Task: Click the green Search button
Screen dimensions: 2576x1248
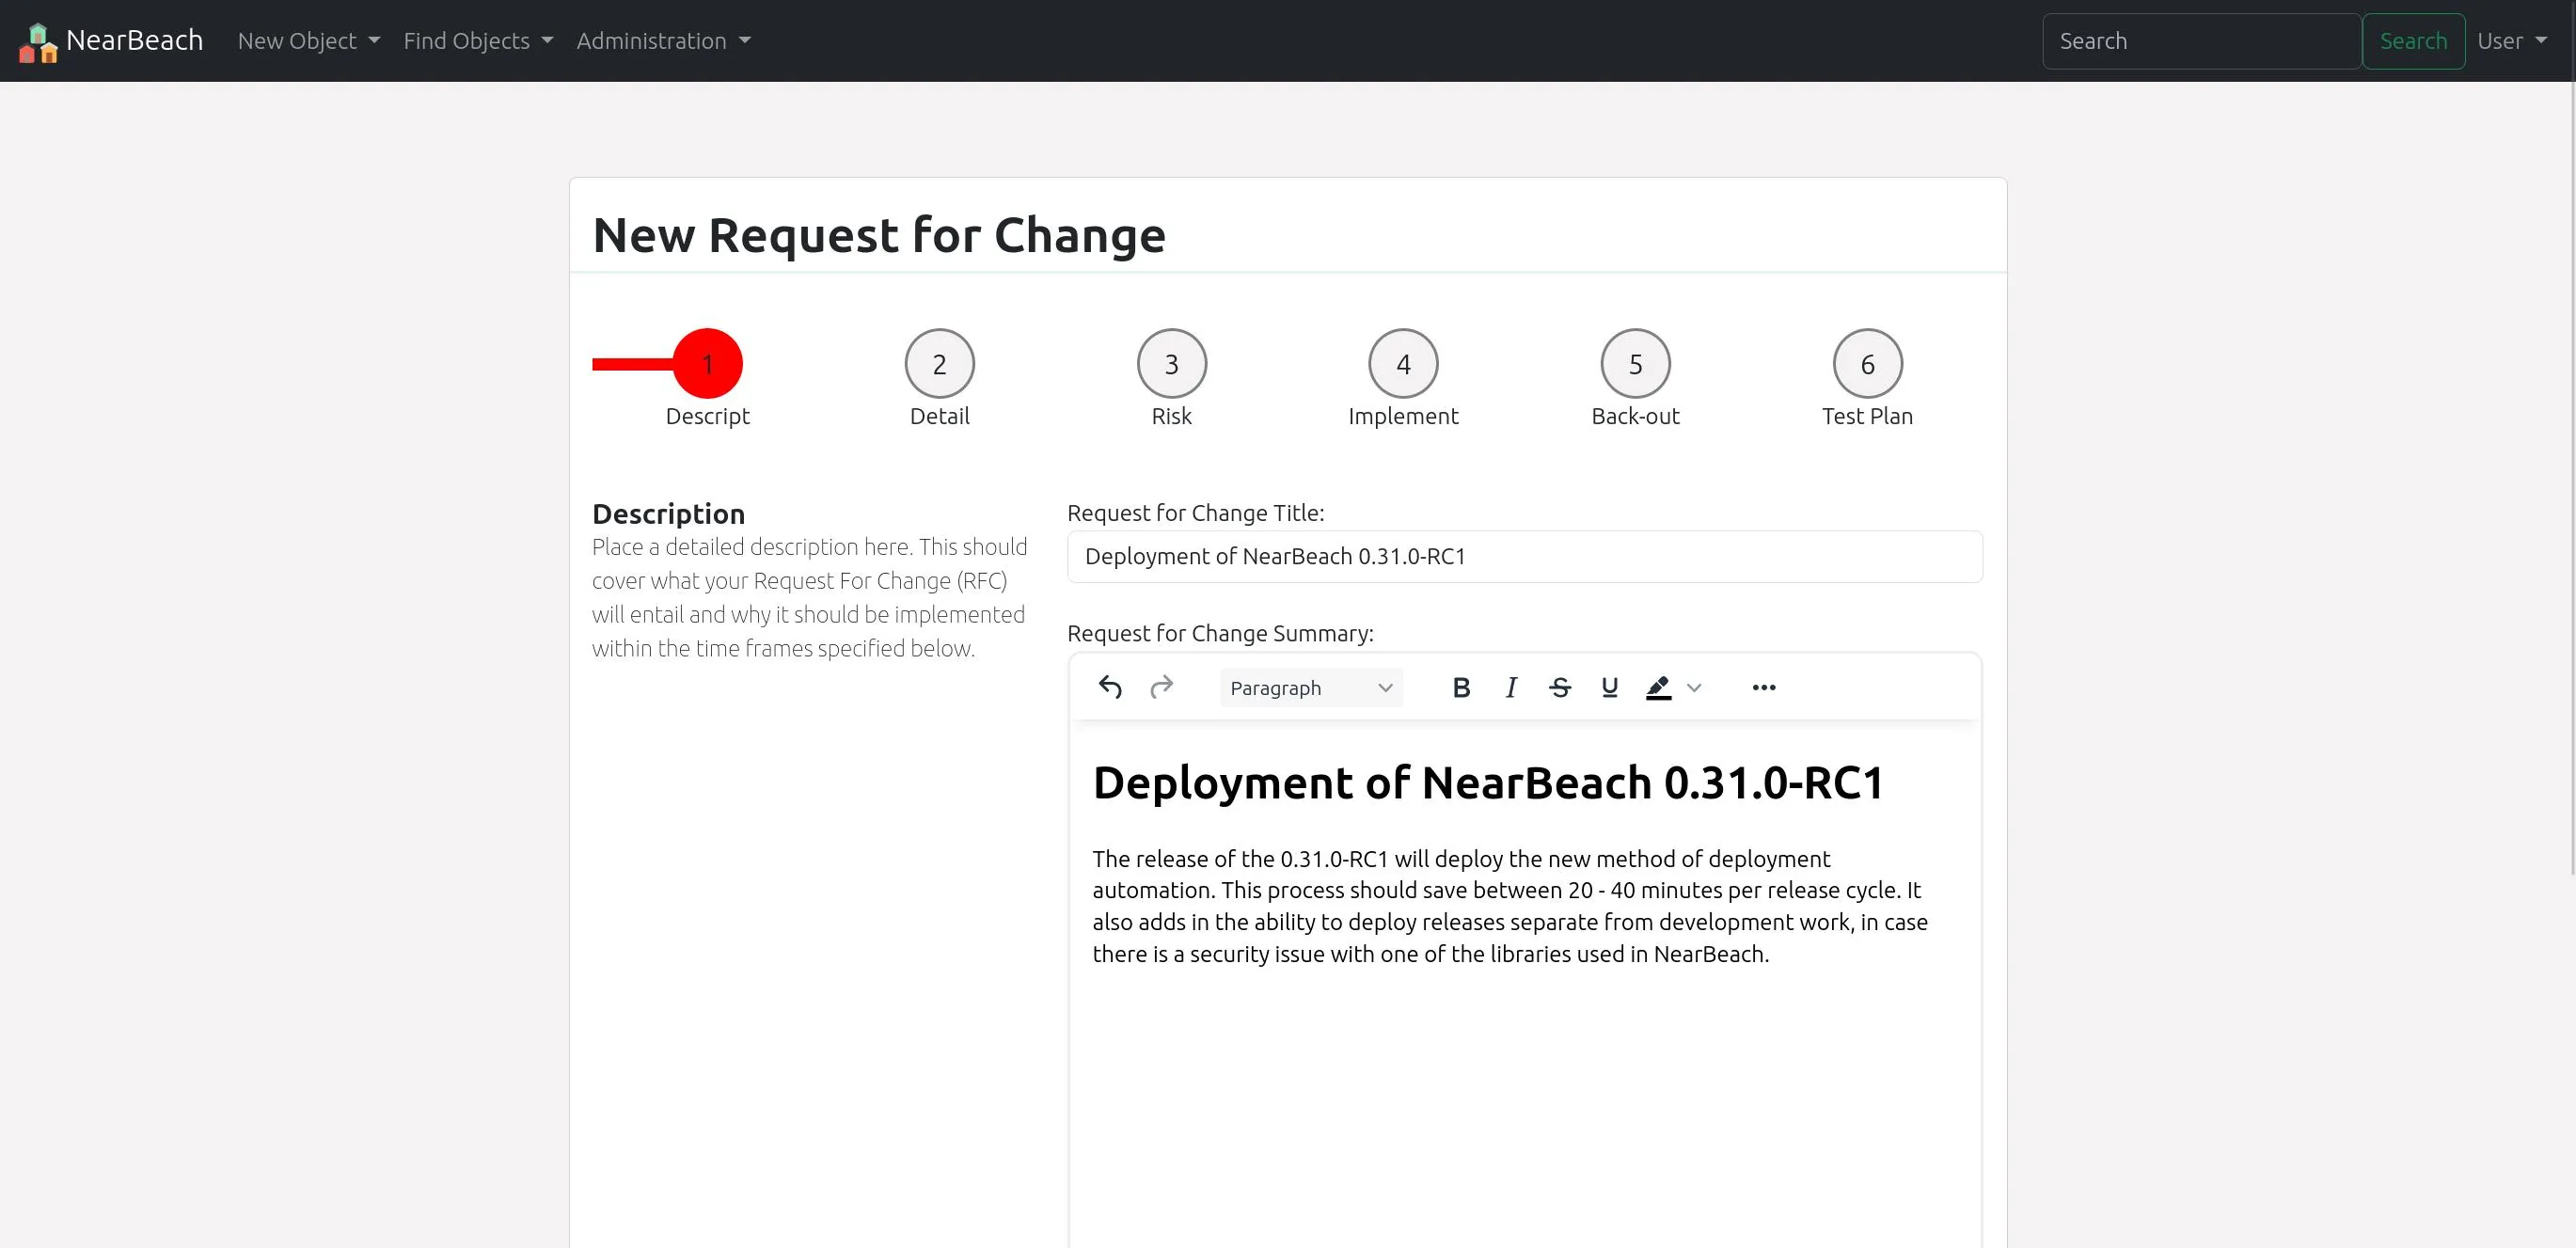Action: (2413, 41)
